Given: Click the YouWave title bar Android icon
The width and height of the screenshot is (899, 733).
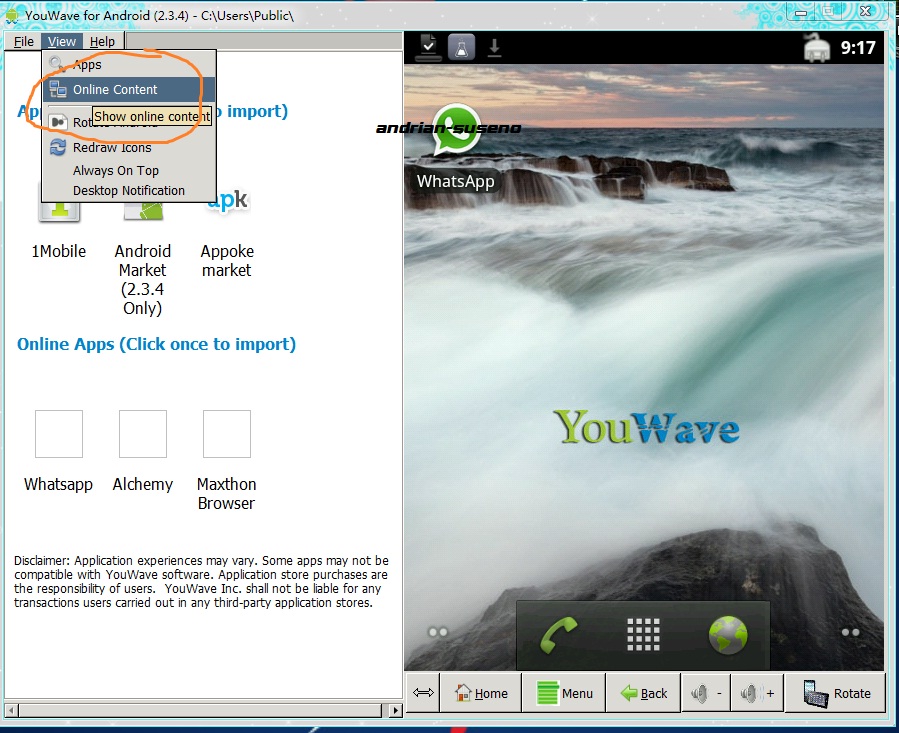Looking at the screenshot, I should pyautogui.click(x=11, y=15).
